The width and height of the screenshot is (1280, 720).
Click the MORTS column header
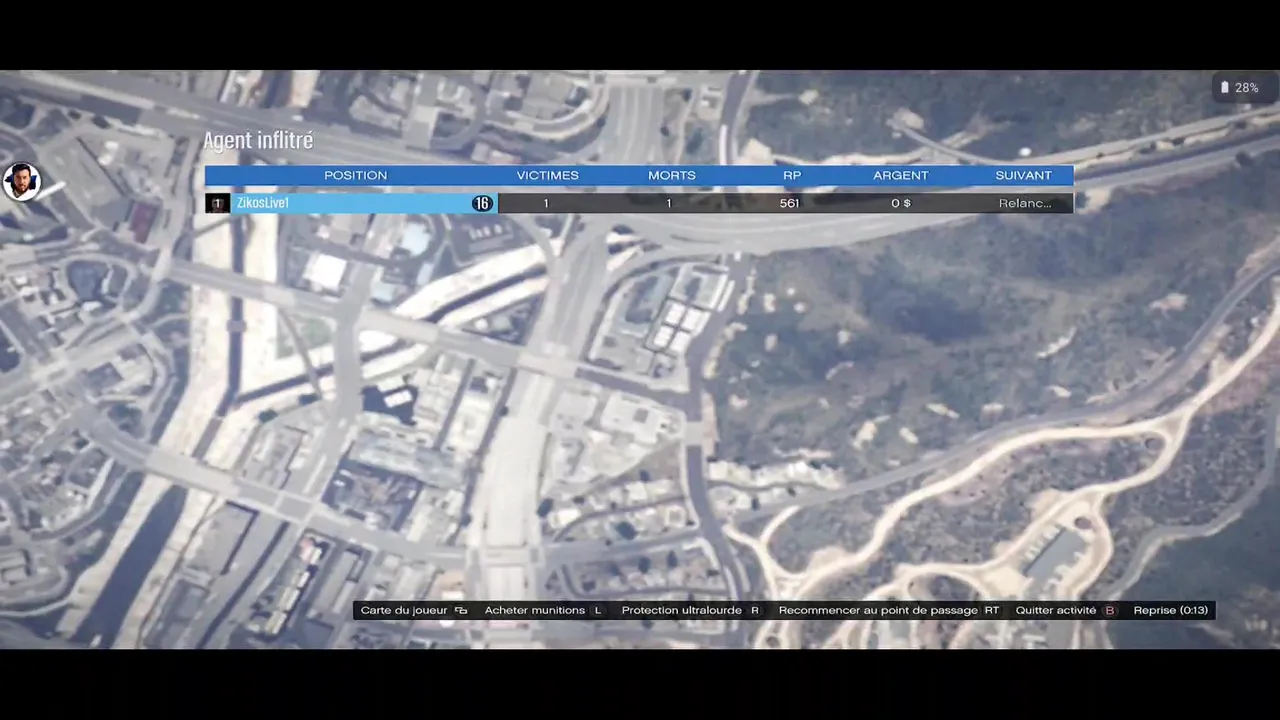[x=671, y=175]
